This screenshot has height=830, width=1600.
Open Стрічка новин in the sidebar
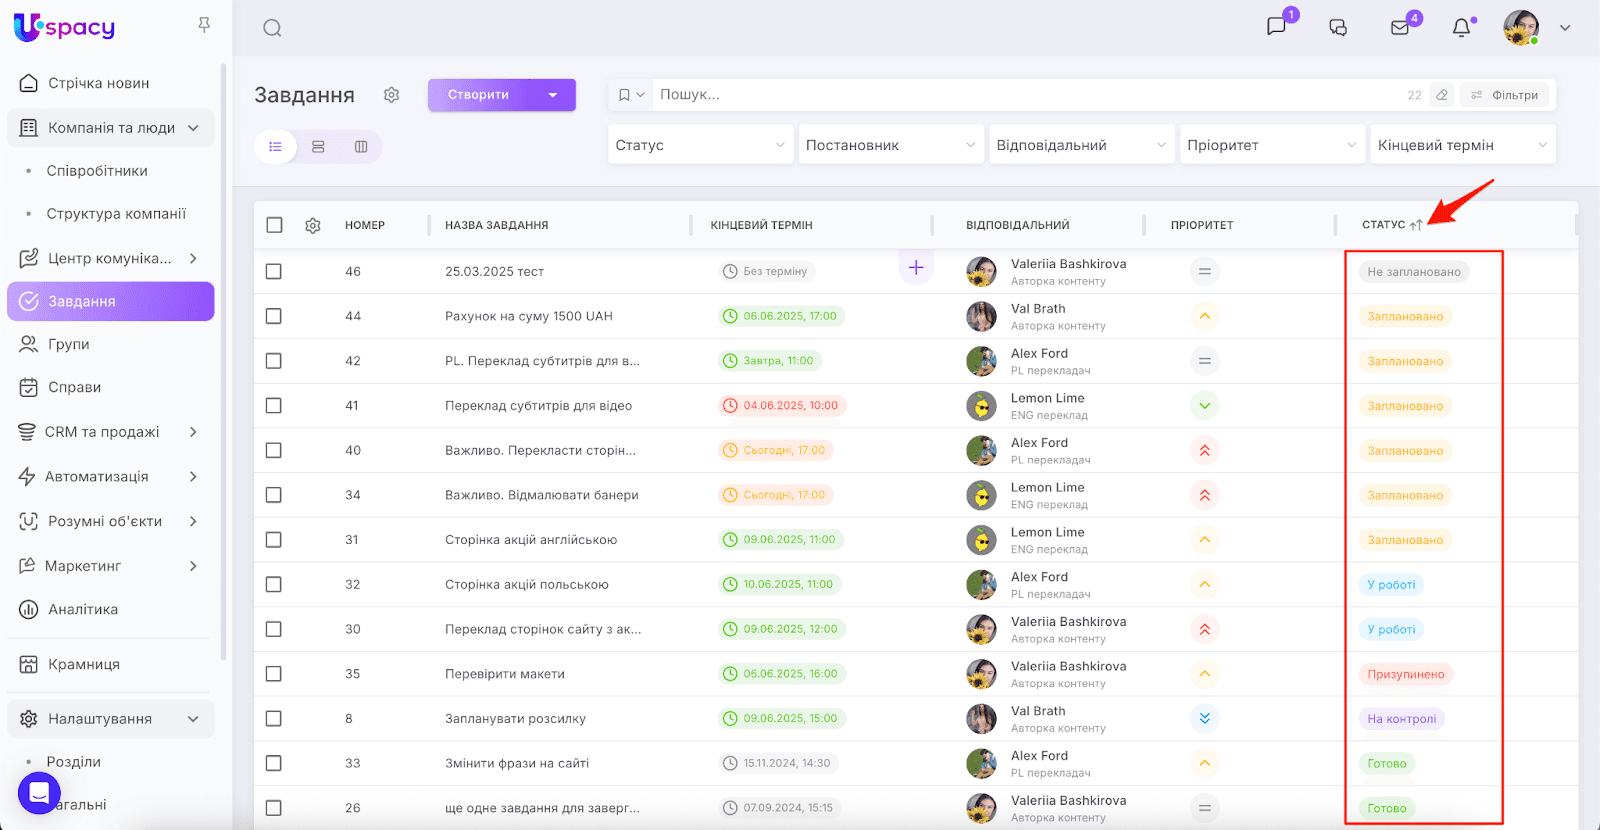pos(98,83)
